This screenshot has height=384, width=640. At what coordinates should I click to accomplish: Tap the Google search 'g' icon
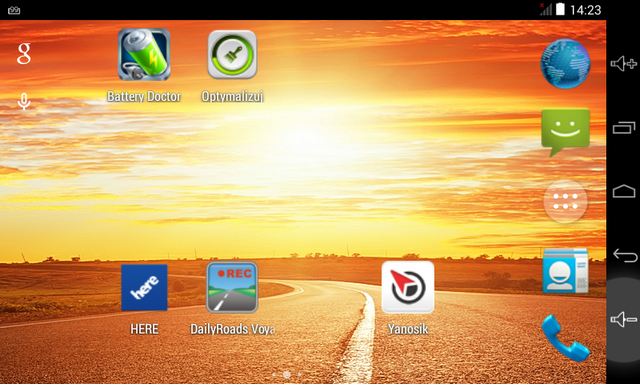tap(24, 54)
